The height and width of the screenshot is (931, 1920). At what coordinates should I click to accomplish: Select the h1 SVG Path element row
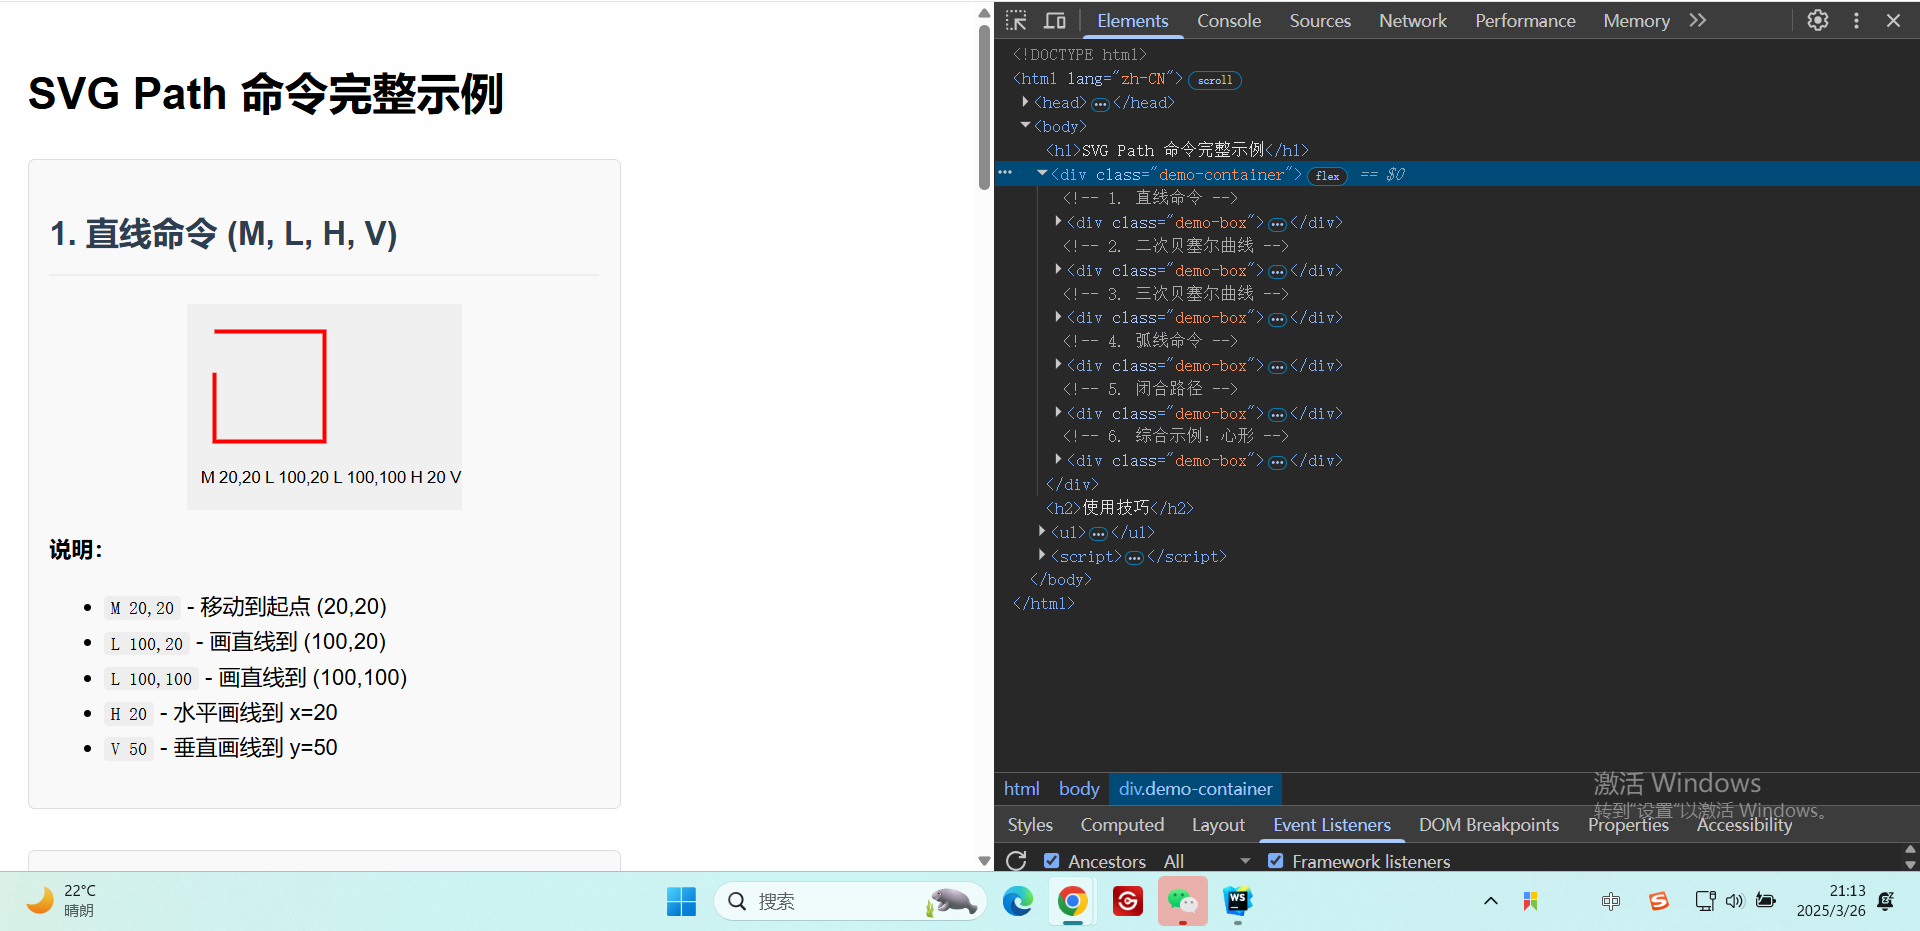pos(1177,150)
